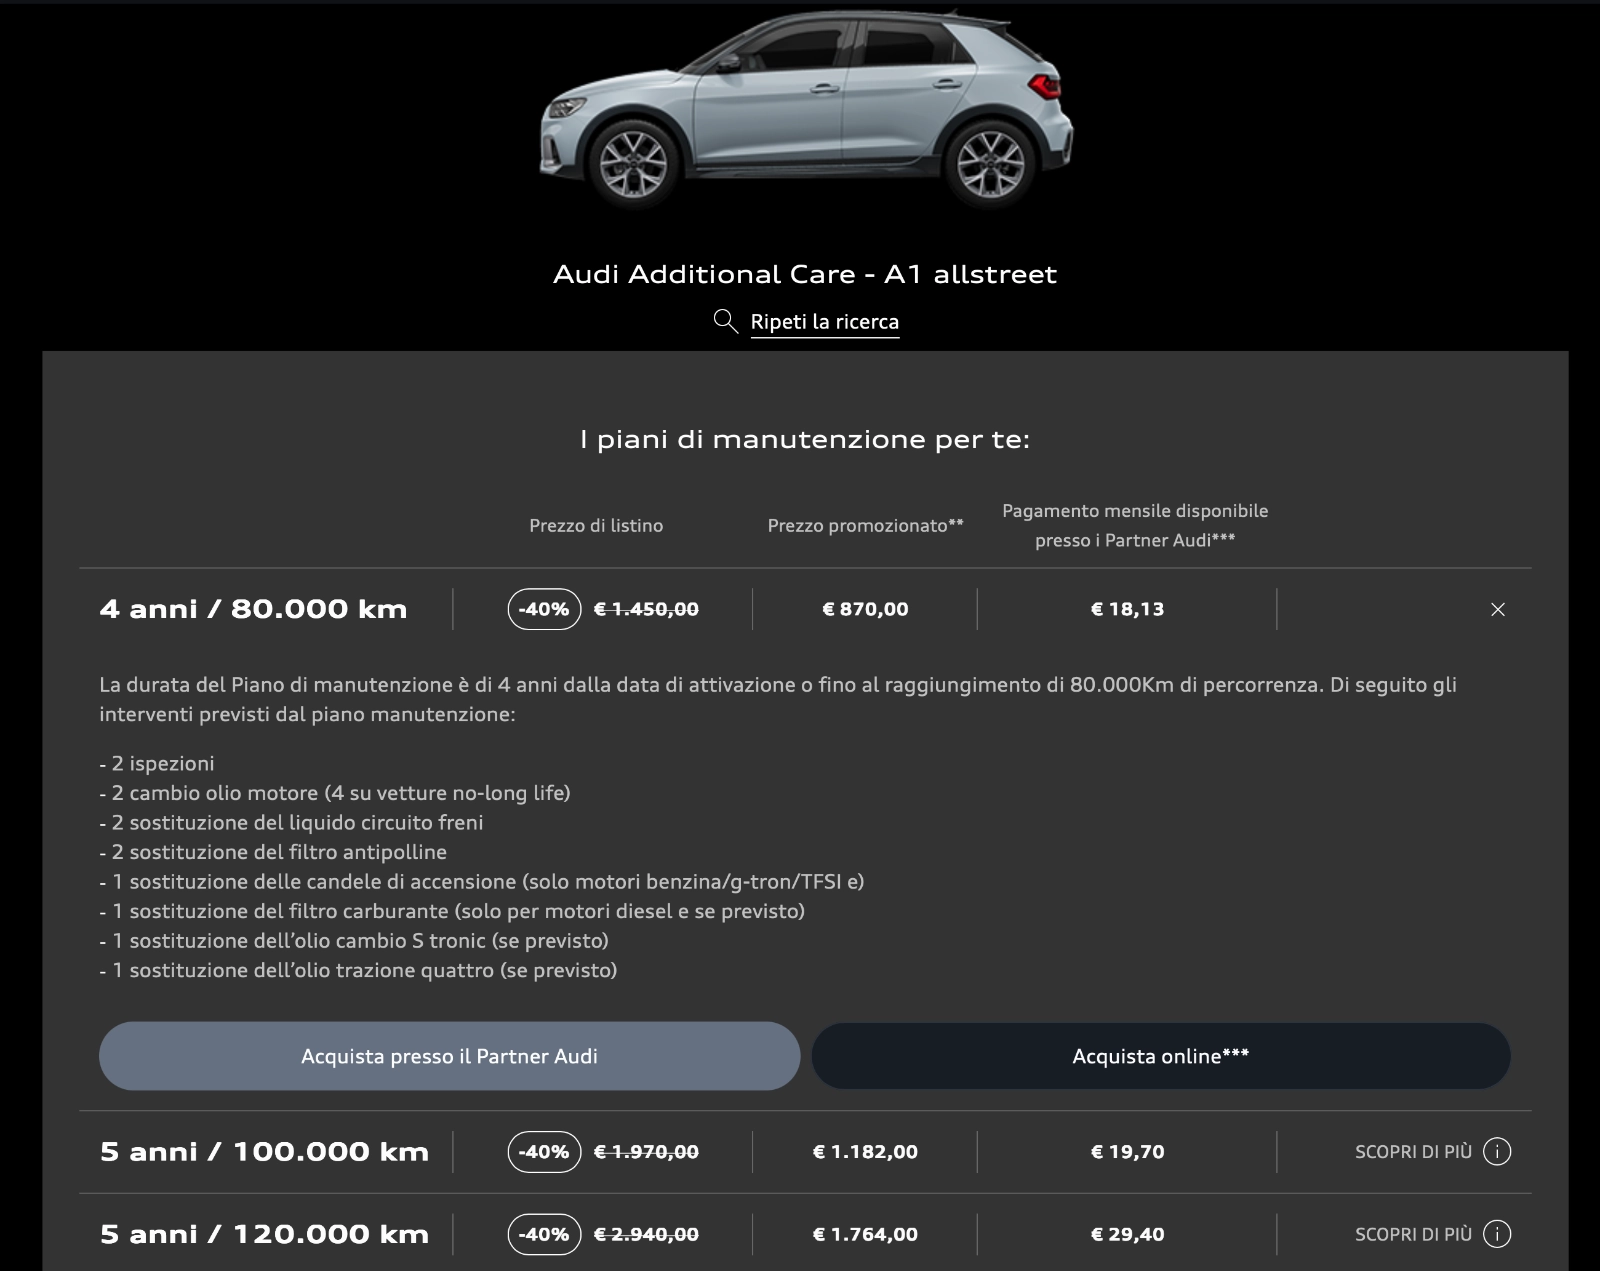Click the -40% badge on the 120.000 km plan

pyautogui.click(x=544, y=1234)
